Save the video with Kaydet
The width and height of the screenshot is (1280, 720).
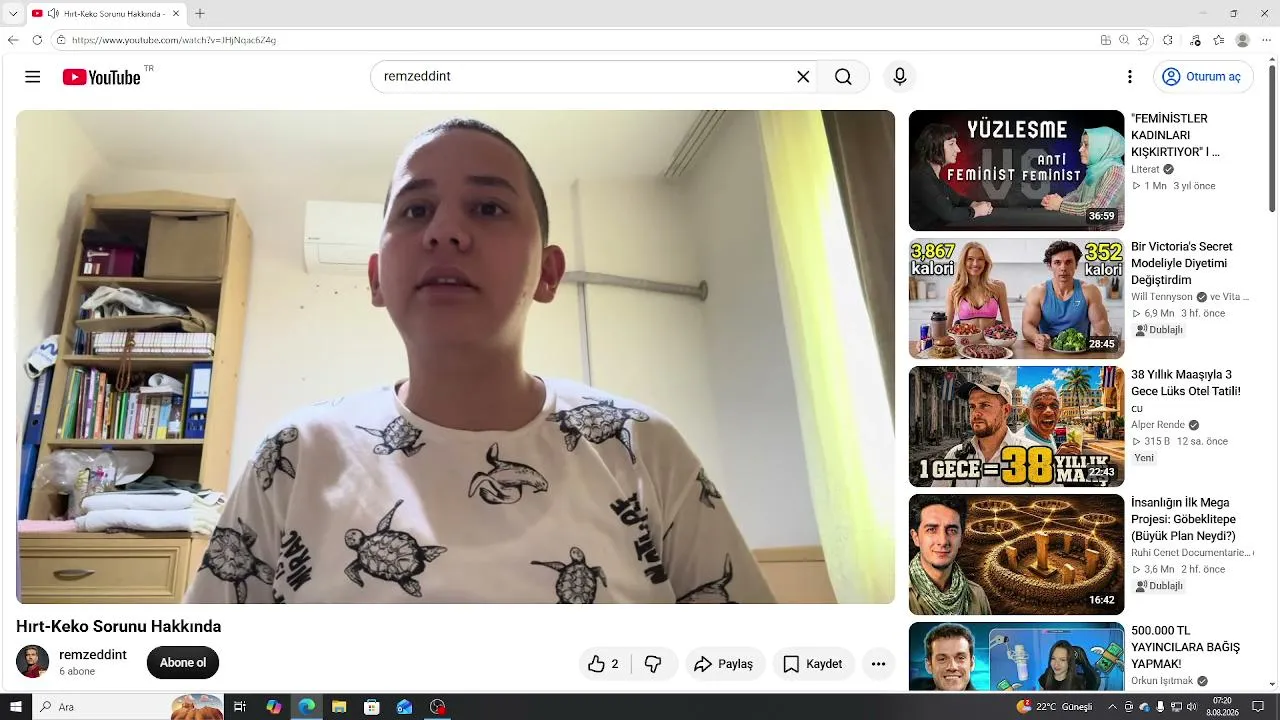[812, 664]
